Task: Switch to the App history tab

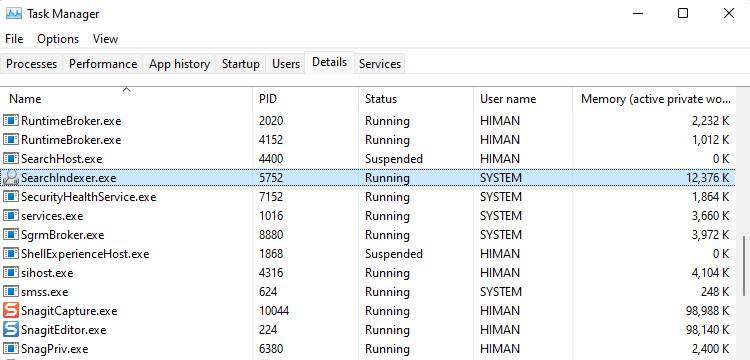Action: 179,64
